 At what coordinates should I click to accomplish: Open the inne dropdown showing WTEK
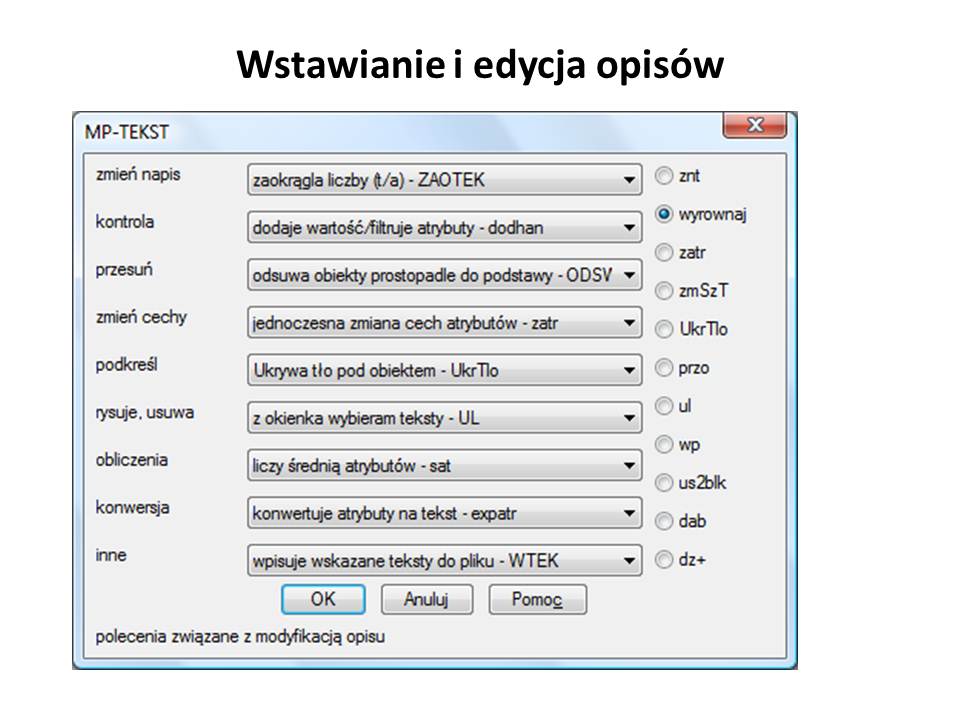[444, 560]
